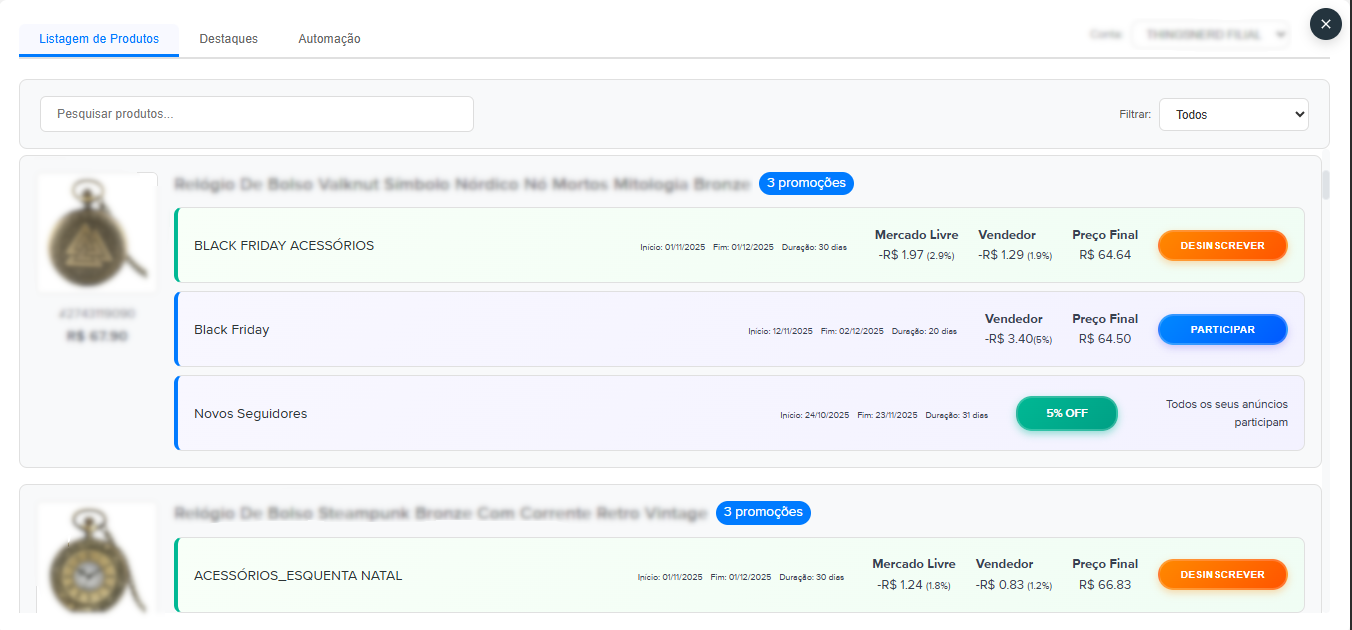The width and height of the screenshot is (1352, 630).
Task: Select the Valknut watch product title
Action: pyautogui.click(x=461, y=183)
